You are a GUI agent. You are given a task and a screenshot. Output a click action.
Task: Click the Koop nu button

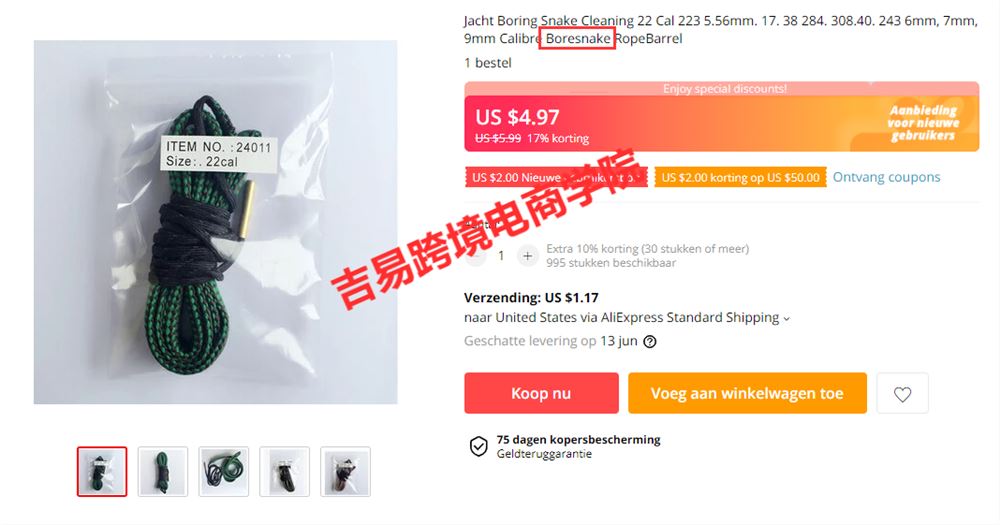(x=541, y=393)
